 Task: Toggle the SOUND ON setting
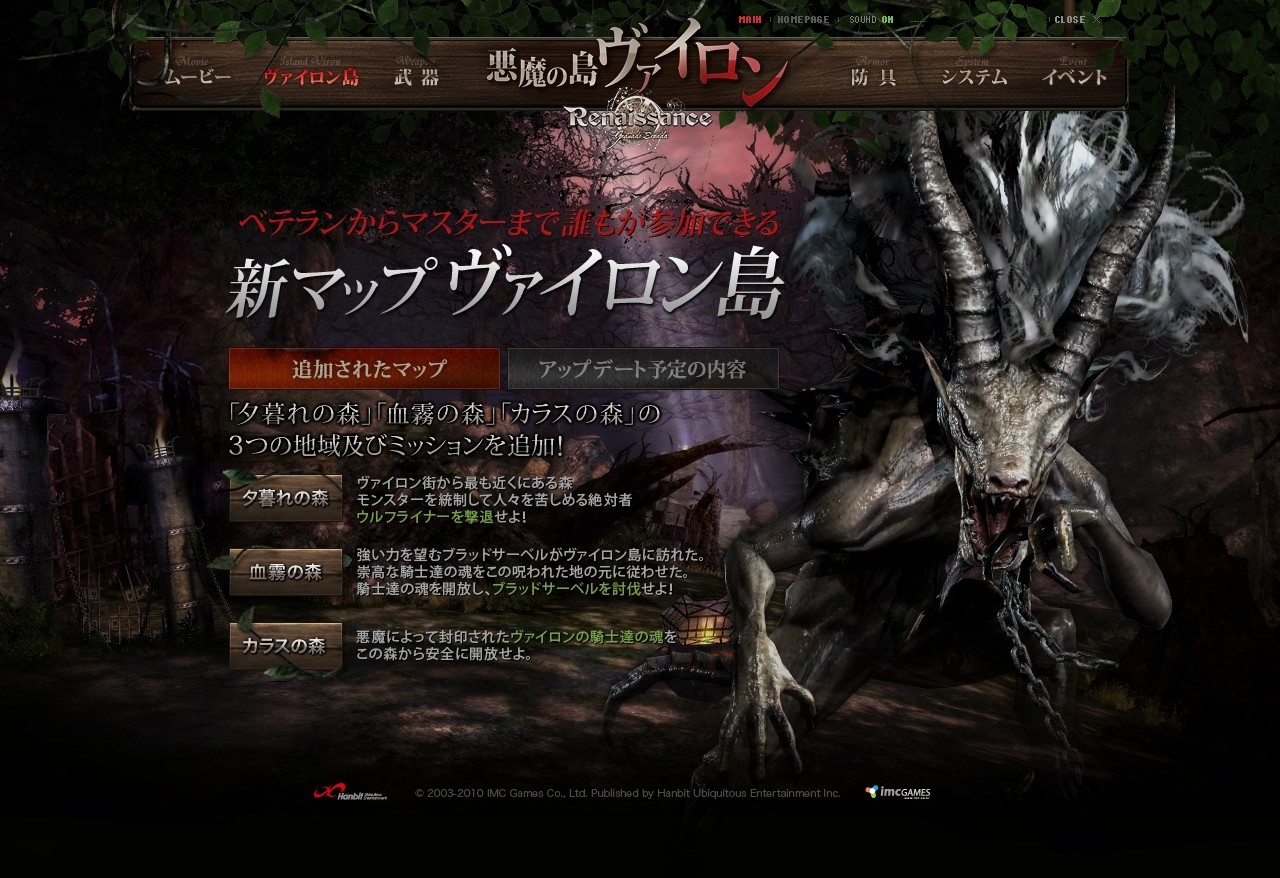click(x=871, y=19)
